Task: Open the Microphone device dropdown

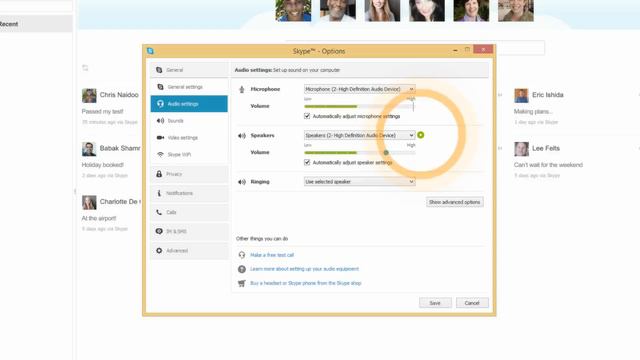Action: (360, 89)
